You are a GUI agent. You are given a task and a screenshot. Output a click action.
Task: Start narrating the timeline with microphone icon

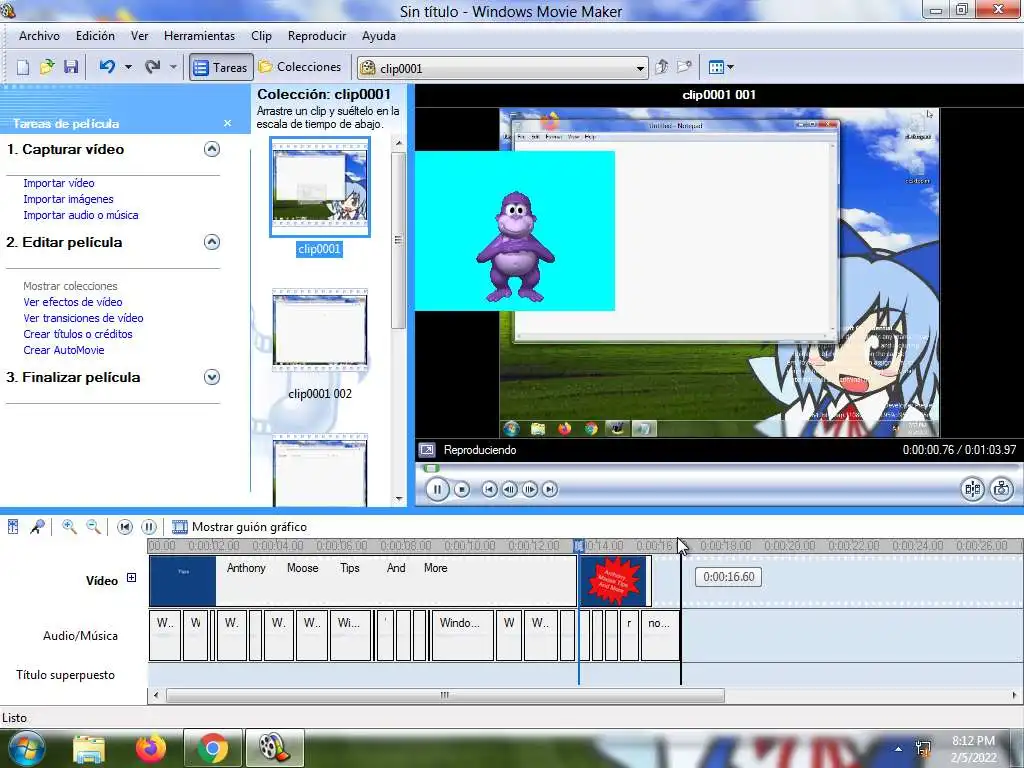click(x=37, y=526)
